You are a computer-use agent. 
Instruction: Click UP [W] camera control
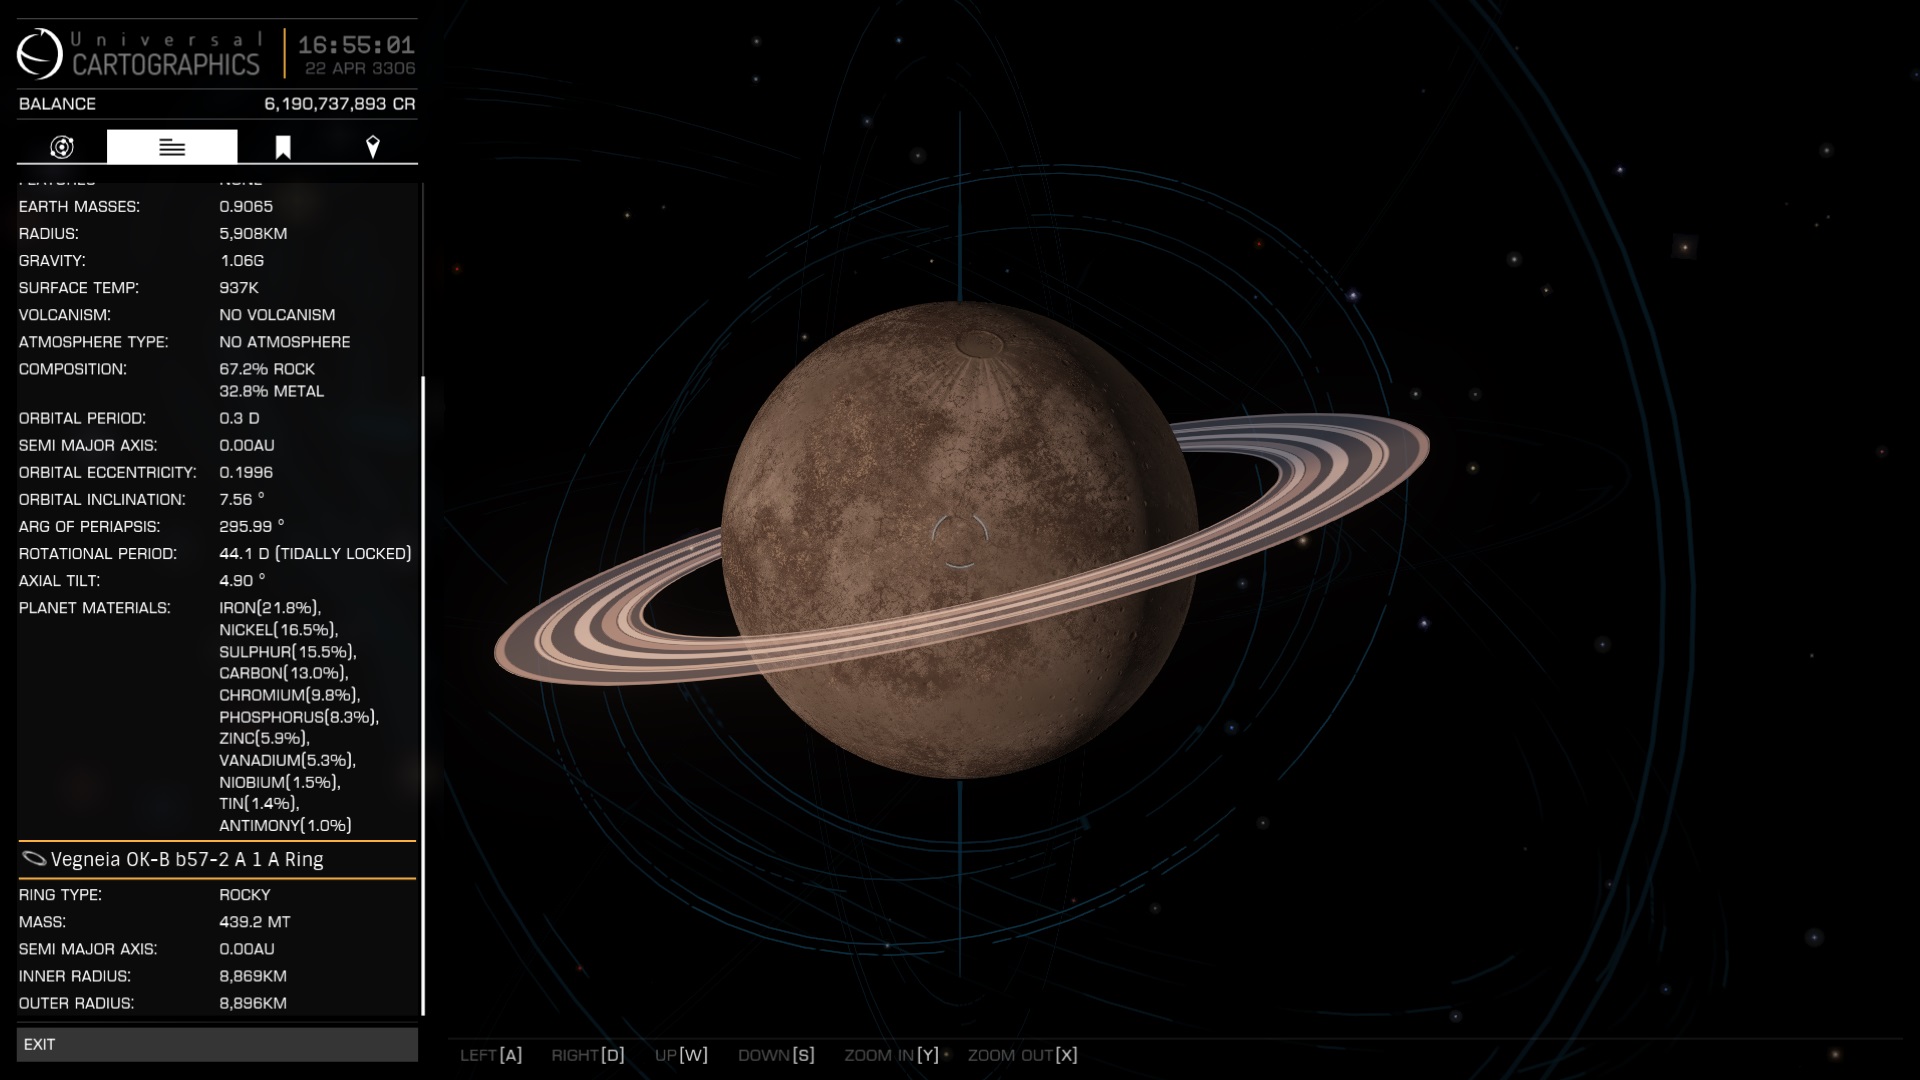[x=681, y=1055]
